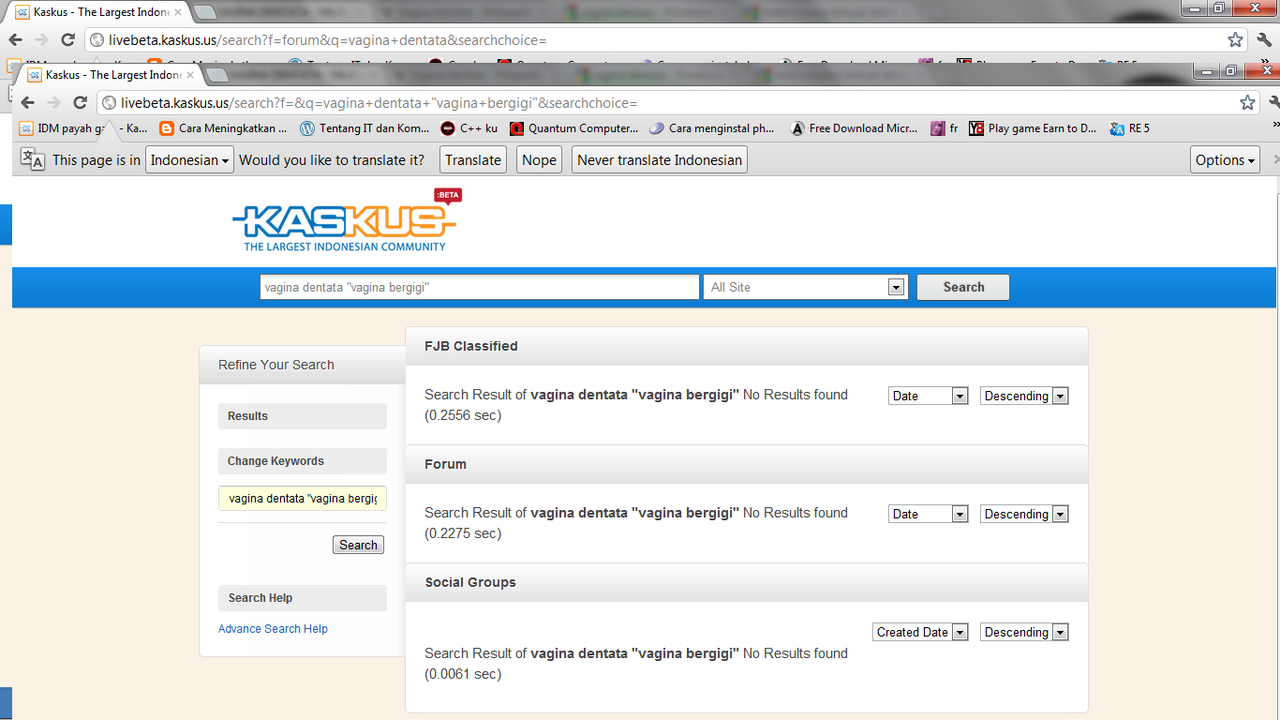The image size is (1280, 720).
Task: Click Forum section header
Action: tap(746, 464)
